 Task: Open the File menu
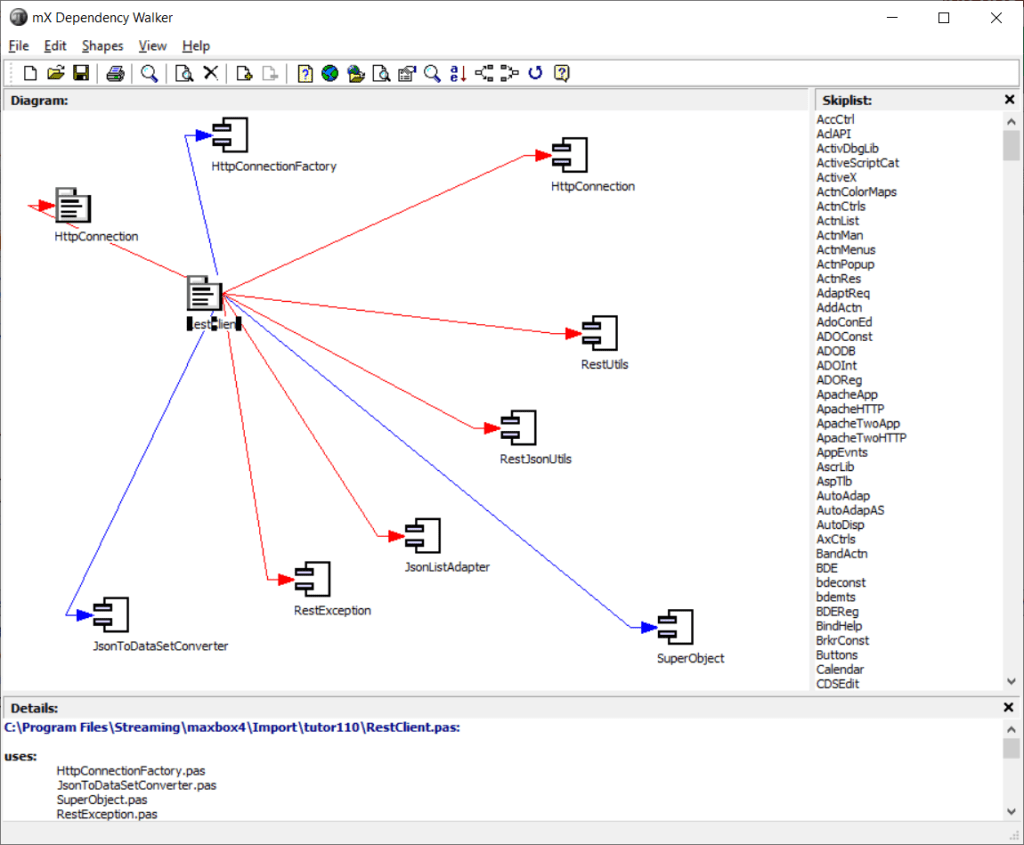(x=19, y=46)
